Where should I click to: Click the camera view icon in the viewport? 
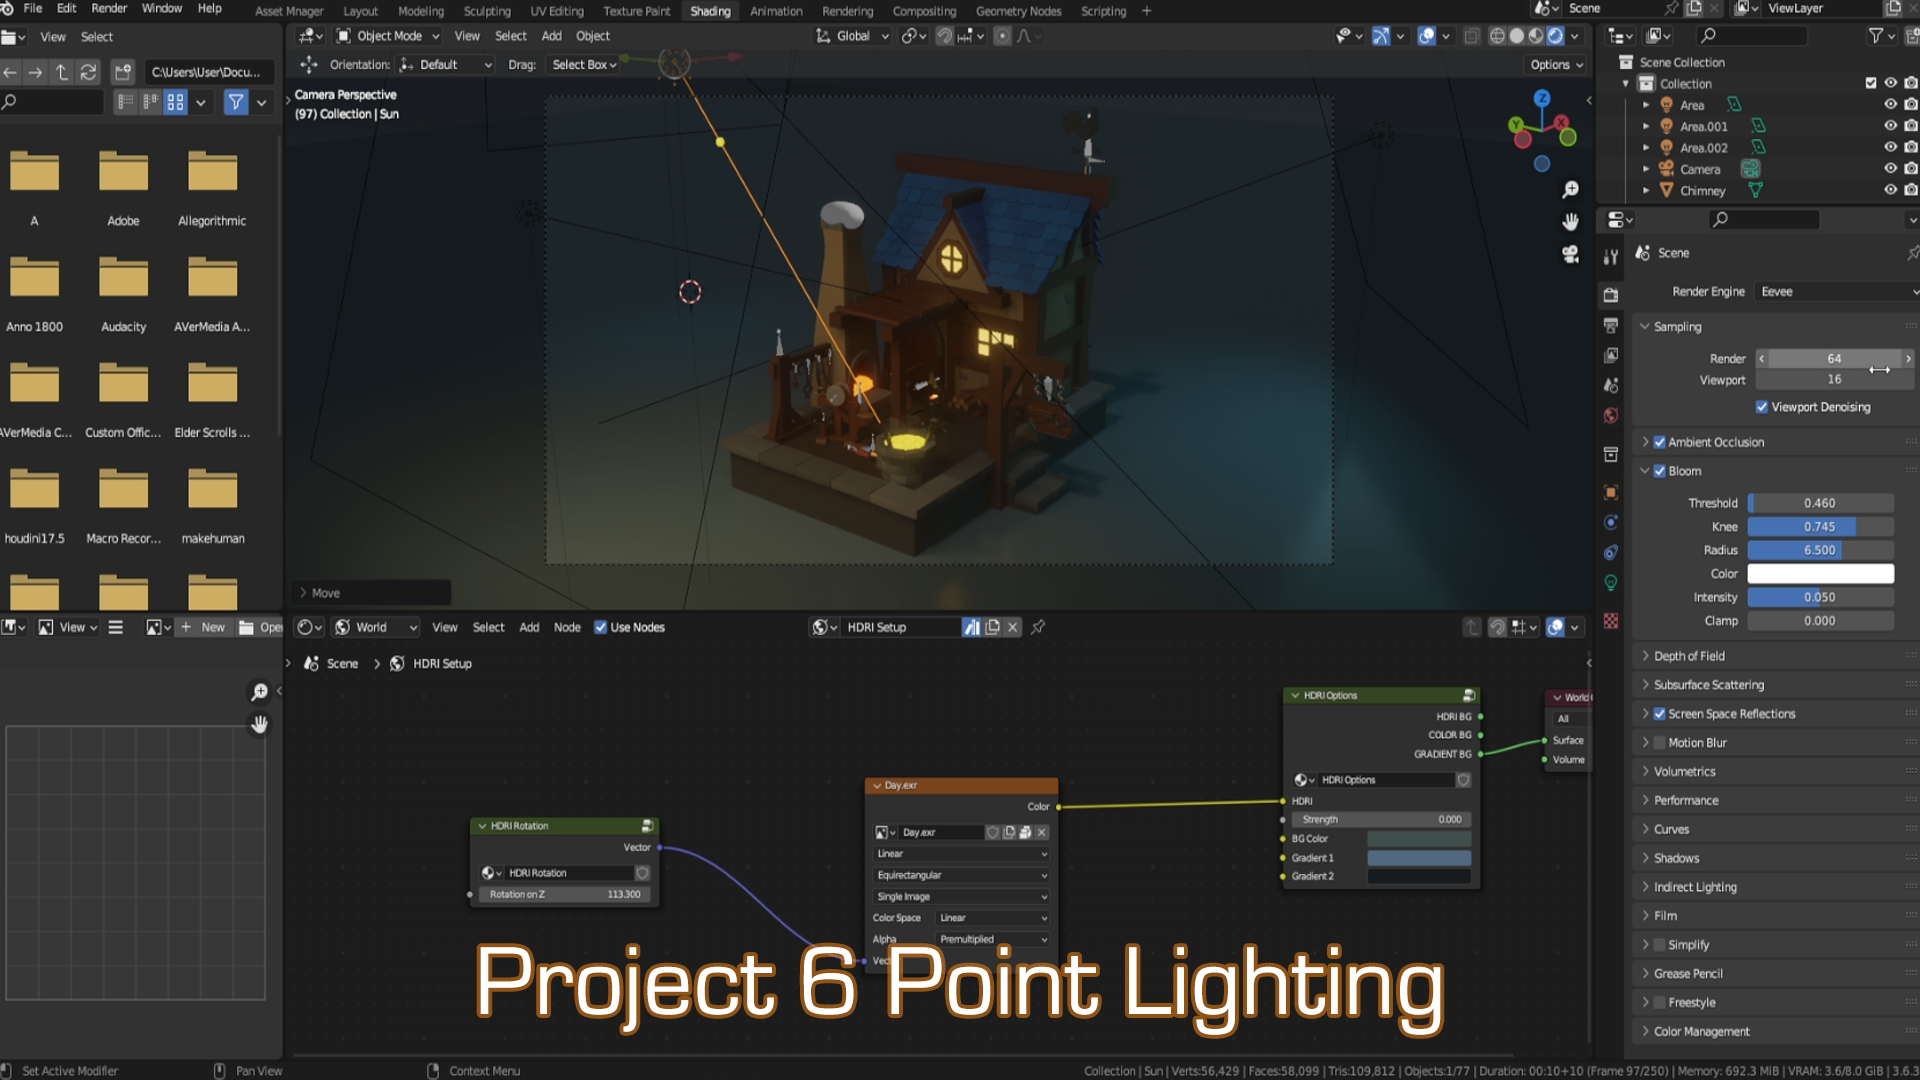(x=1570, y=255)
